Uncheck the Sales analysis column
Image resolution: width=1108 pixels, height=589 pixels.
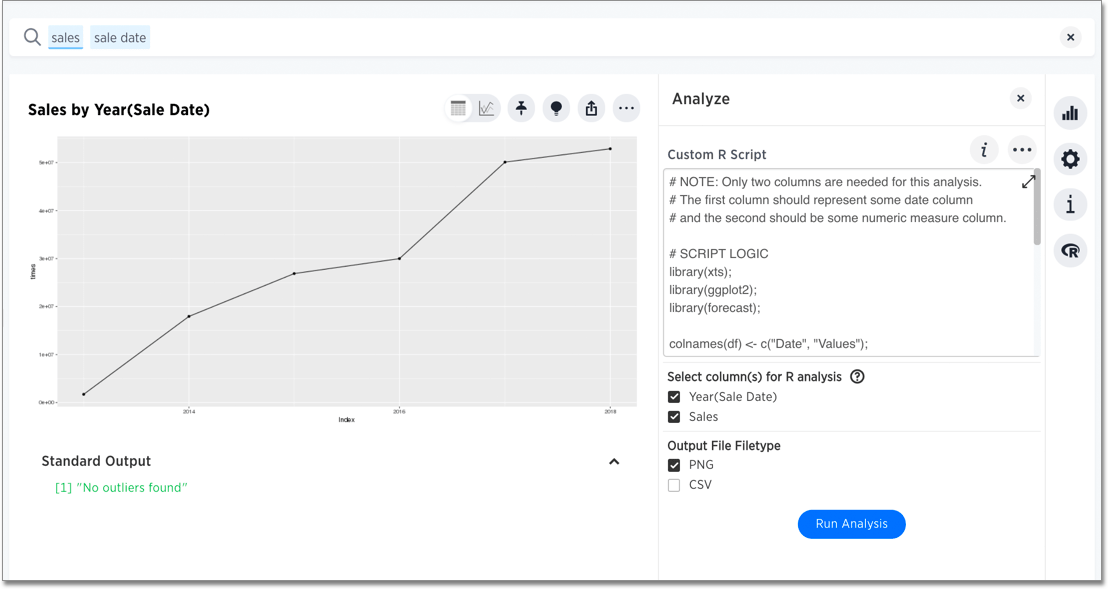[673, 416]
